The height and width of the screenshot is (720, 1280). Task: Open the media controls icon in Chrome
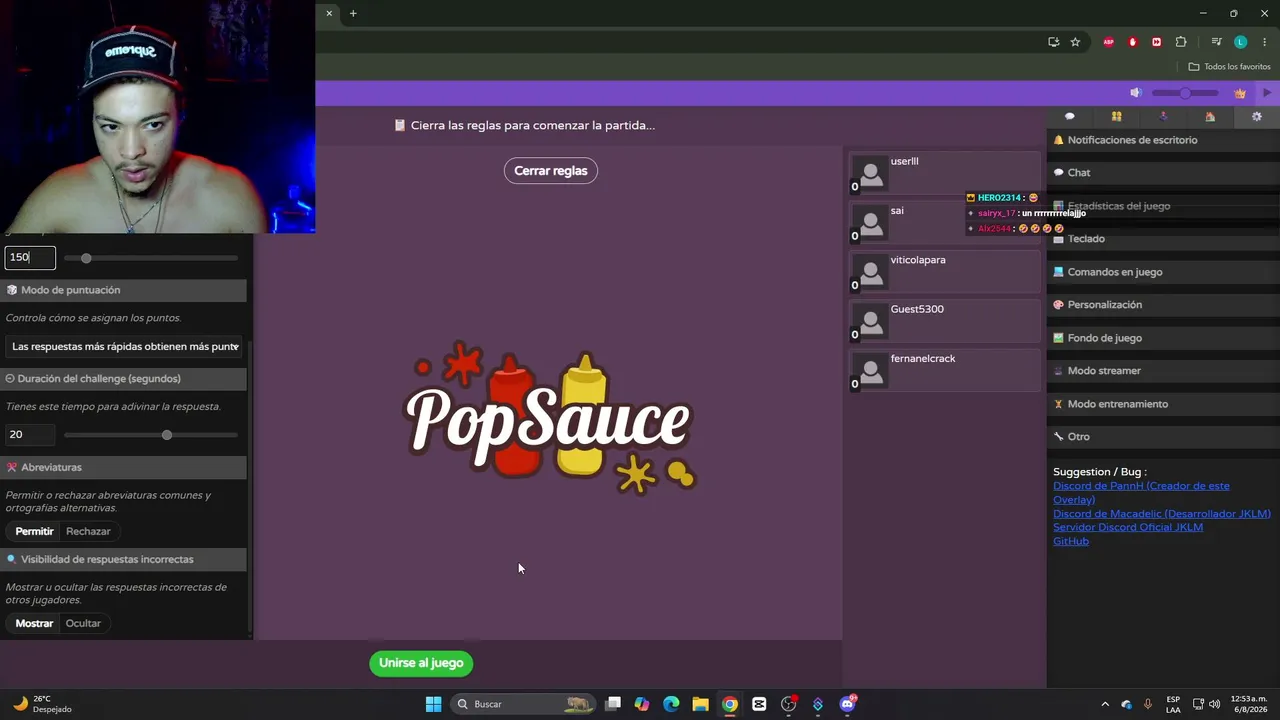pos(1216,42)
